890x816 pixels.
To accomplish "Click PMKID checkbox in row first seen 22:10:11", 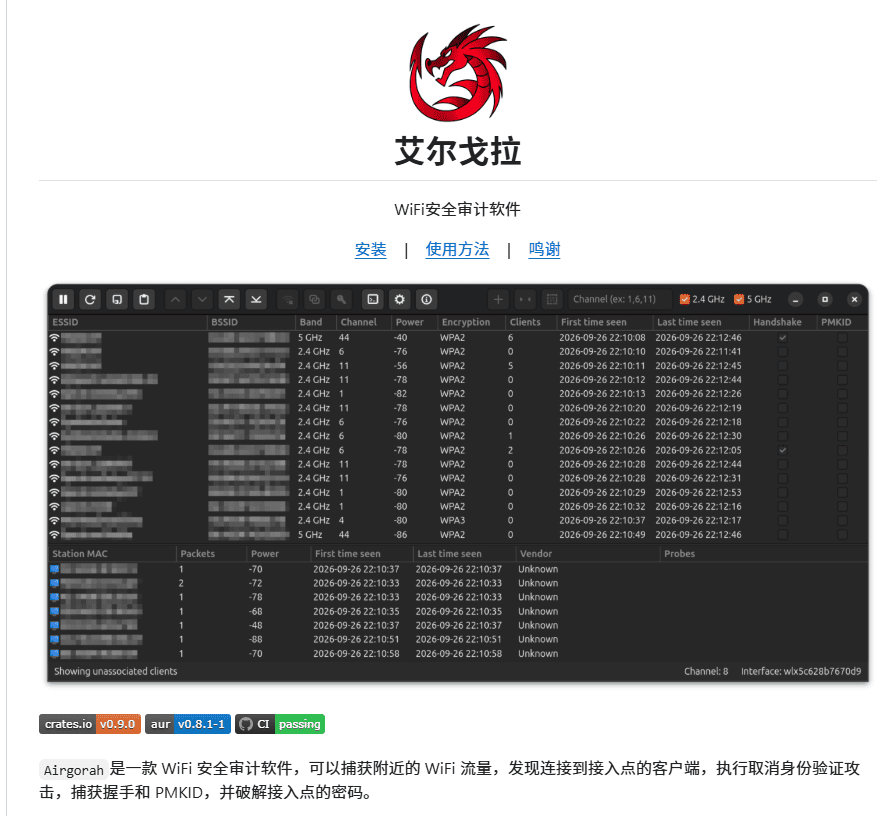I will [x=842, y=366].
